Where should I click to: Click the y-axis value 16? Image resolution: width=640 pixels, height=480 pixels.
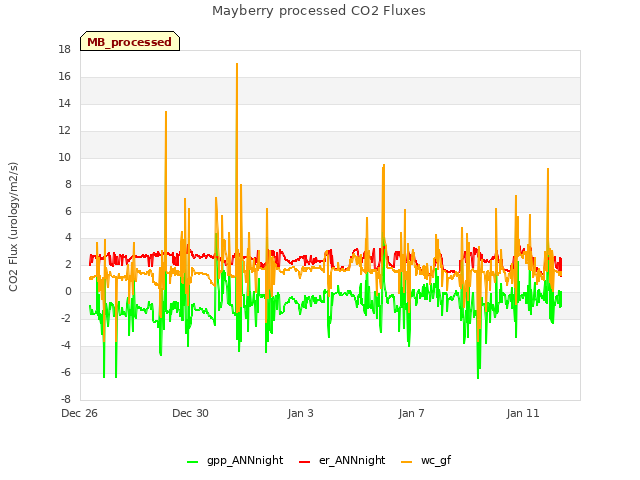[x=64, y=77]
